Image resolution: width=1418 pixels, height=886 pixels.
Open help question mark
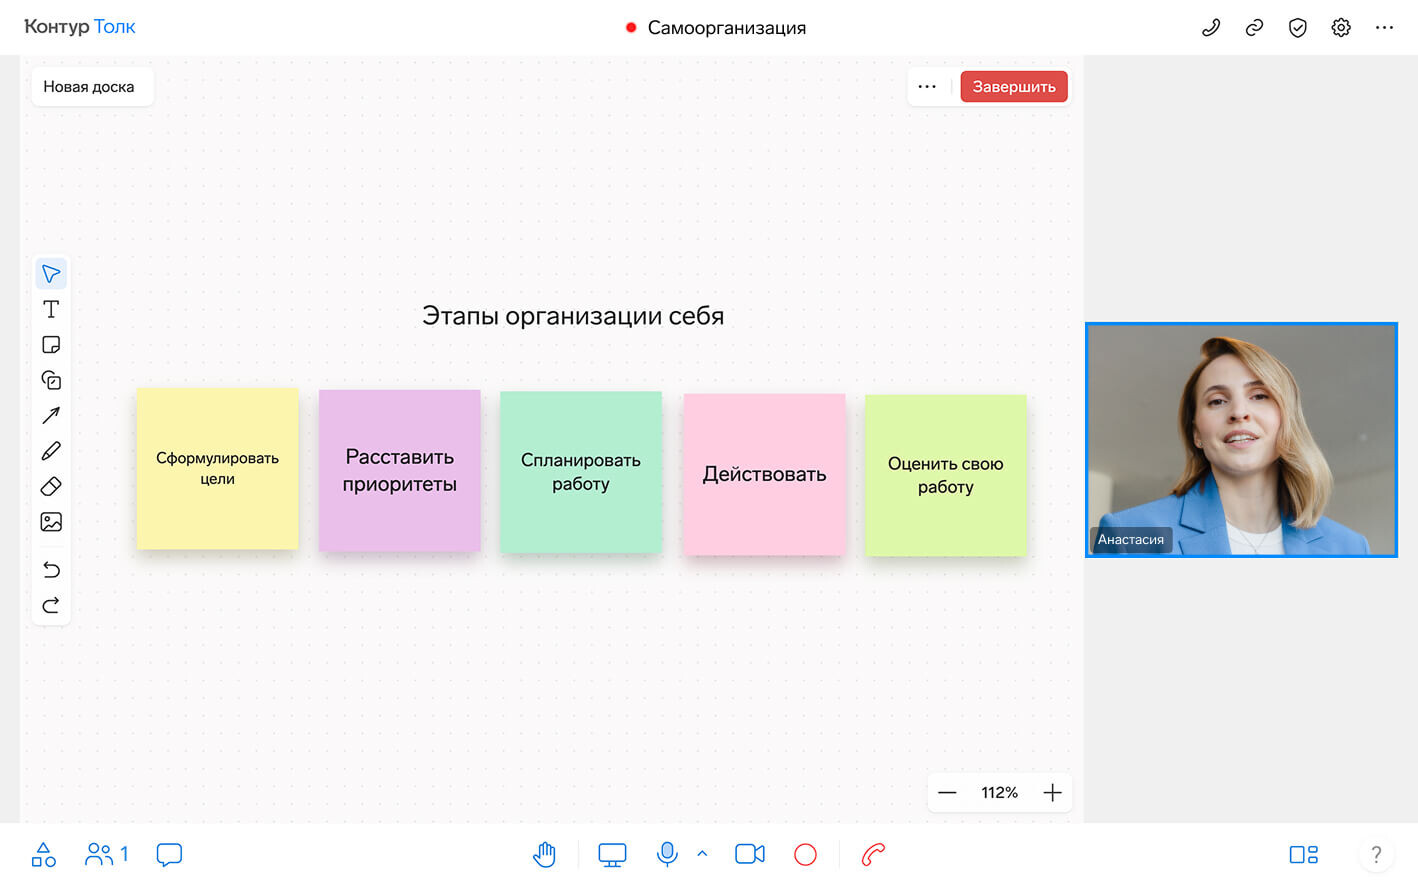(x=1376, y=854)
